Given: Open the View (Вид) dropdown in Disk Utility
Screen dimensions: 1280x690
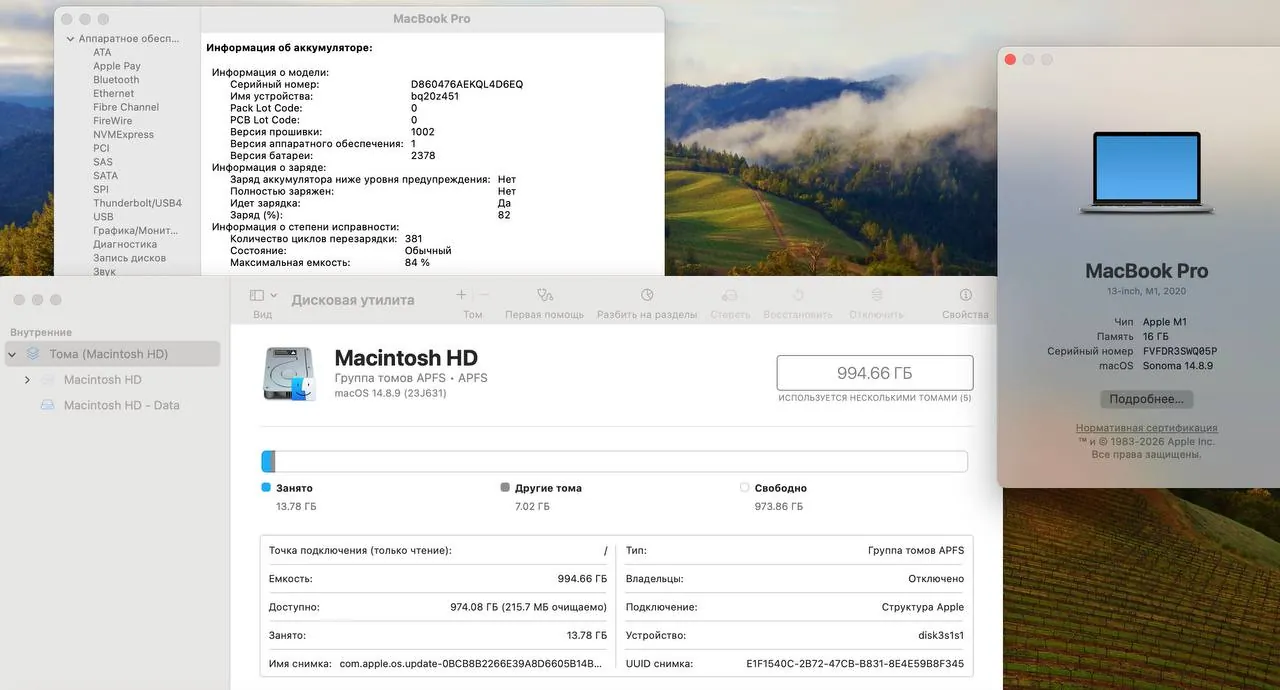Looking at the screenshot, I should [262, 296].
